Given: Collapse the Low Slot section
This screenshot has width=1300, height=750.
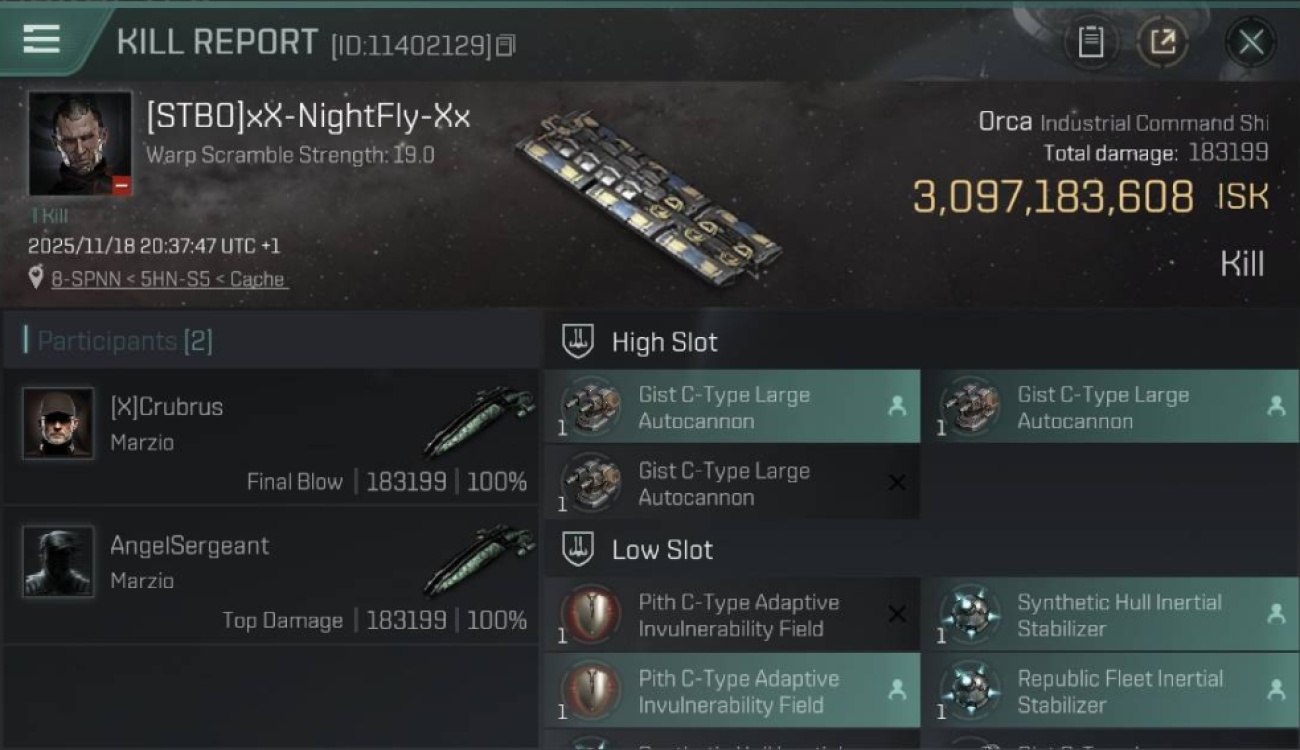Looking at the screenshot, I should pos(578,550).
